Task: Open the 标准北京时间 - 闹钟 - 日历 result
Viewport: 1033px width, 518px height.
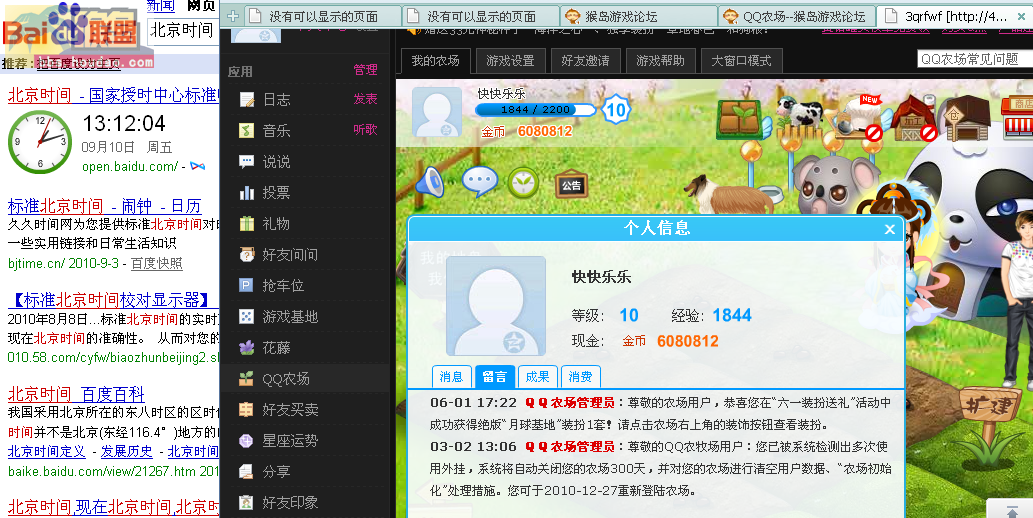Action: coord(103,206)
